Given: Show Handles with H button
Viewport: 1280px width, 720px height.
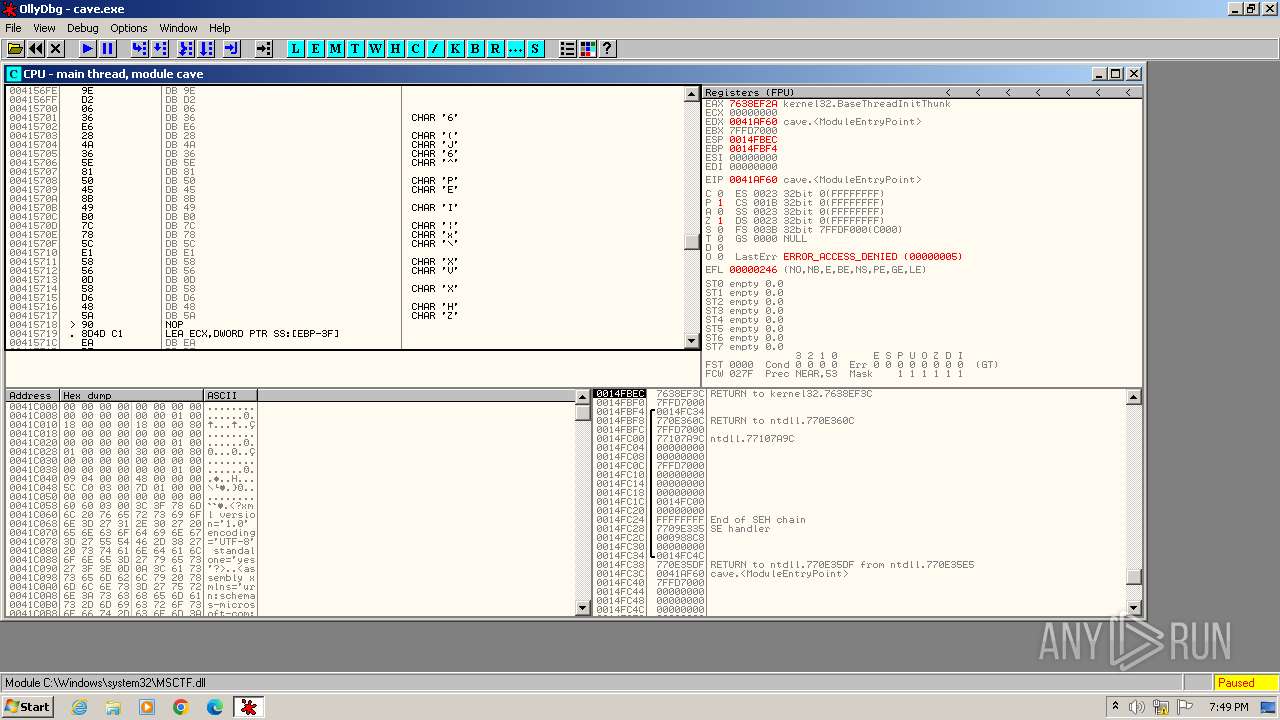Looking at the screenshot, I should [396, 48].
